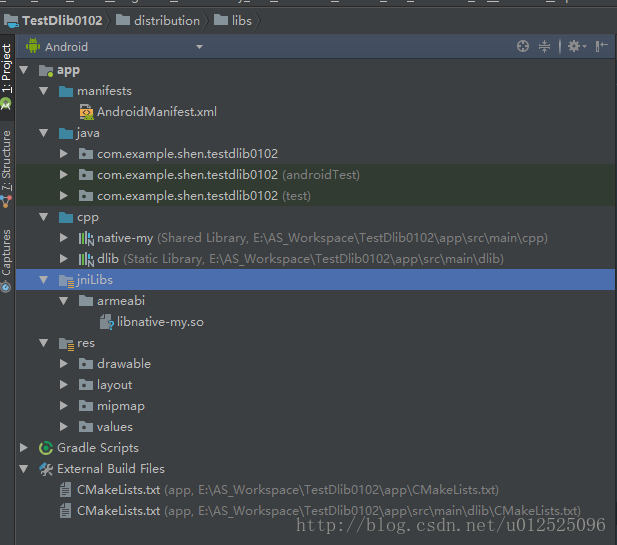Viewport: 617px width, 545px height.
Task: Collapse the res folder
Action: point(44,343)
